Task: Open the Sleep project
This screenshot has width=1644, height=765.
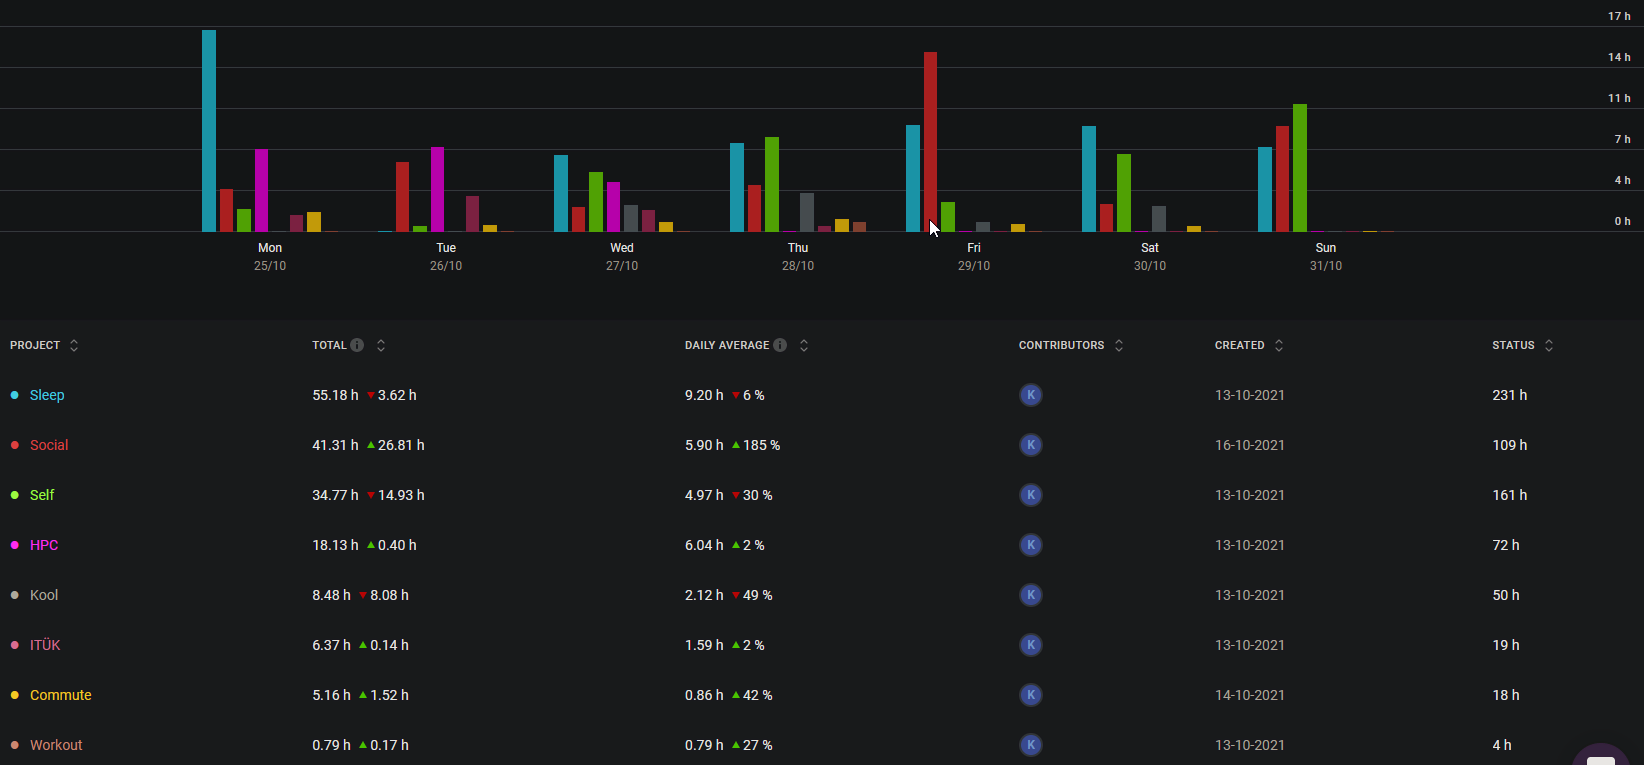Action: [47, 395]
